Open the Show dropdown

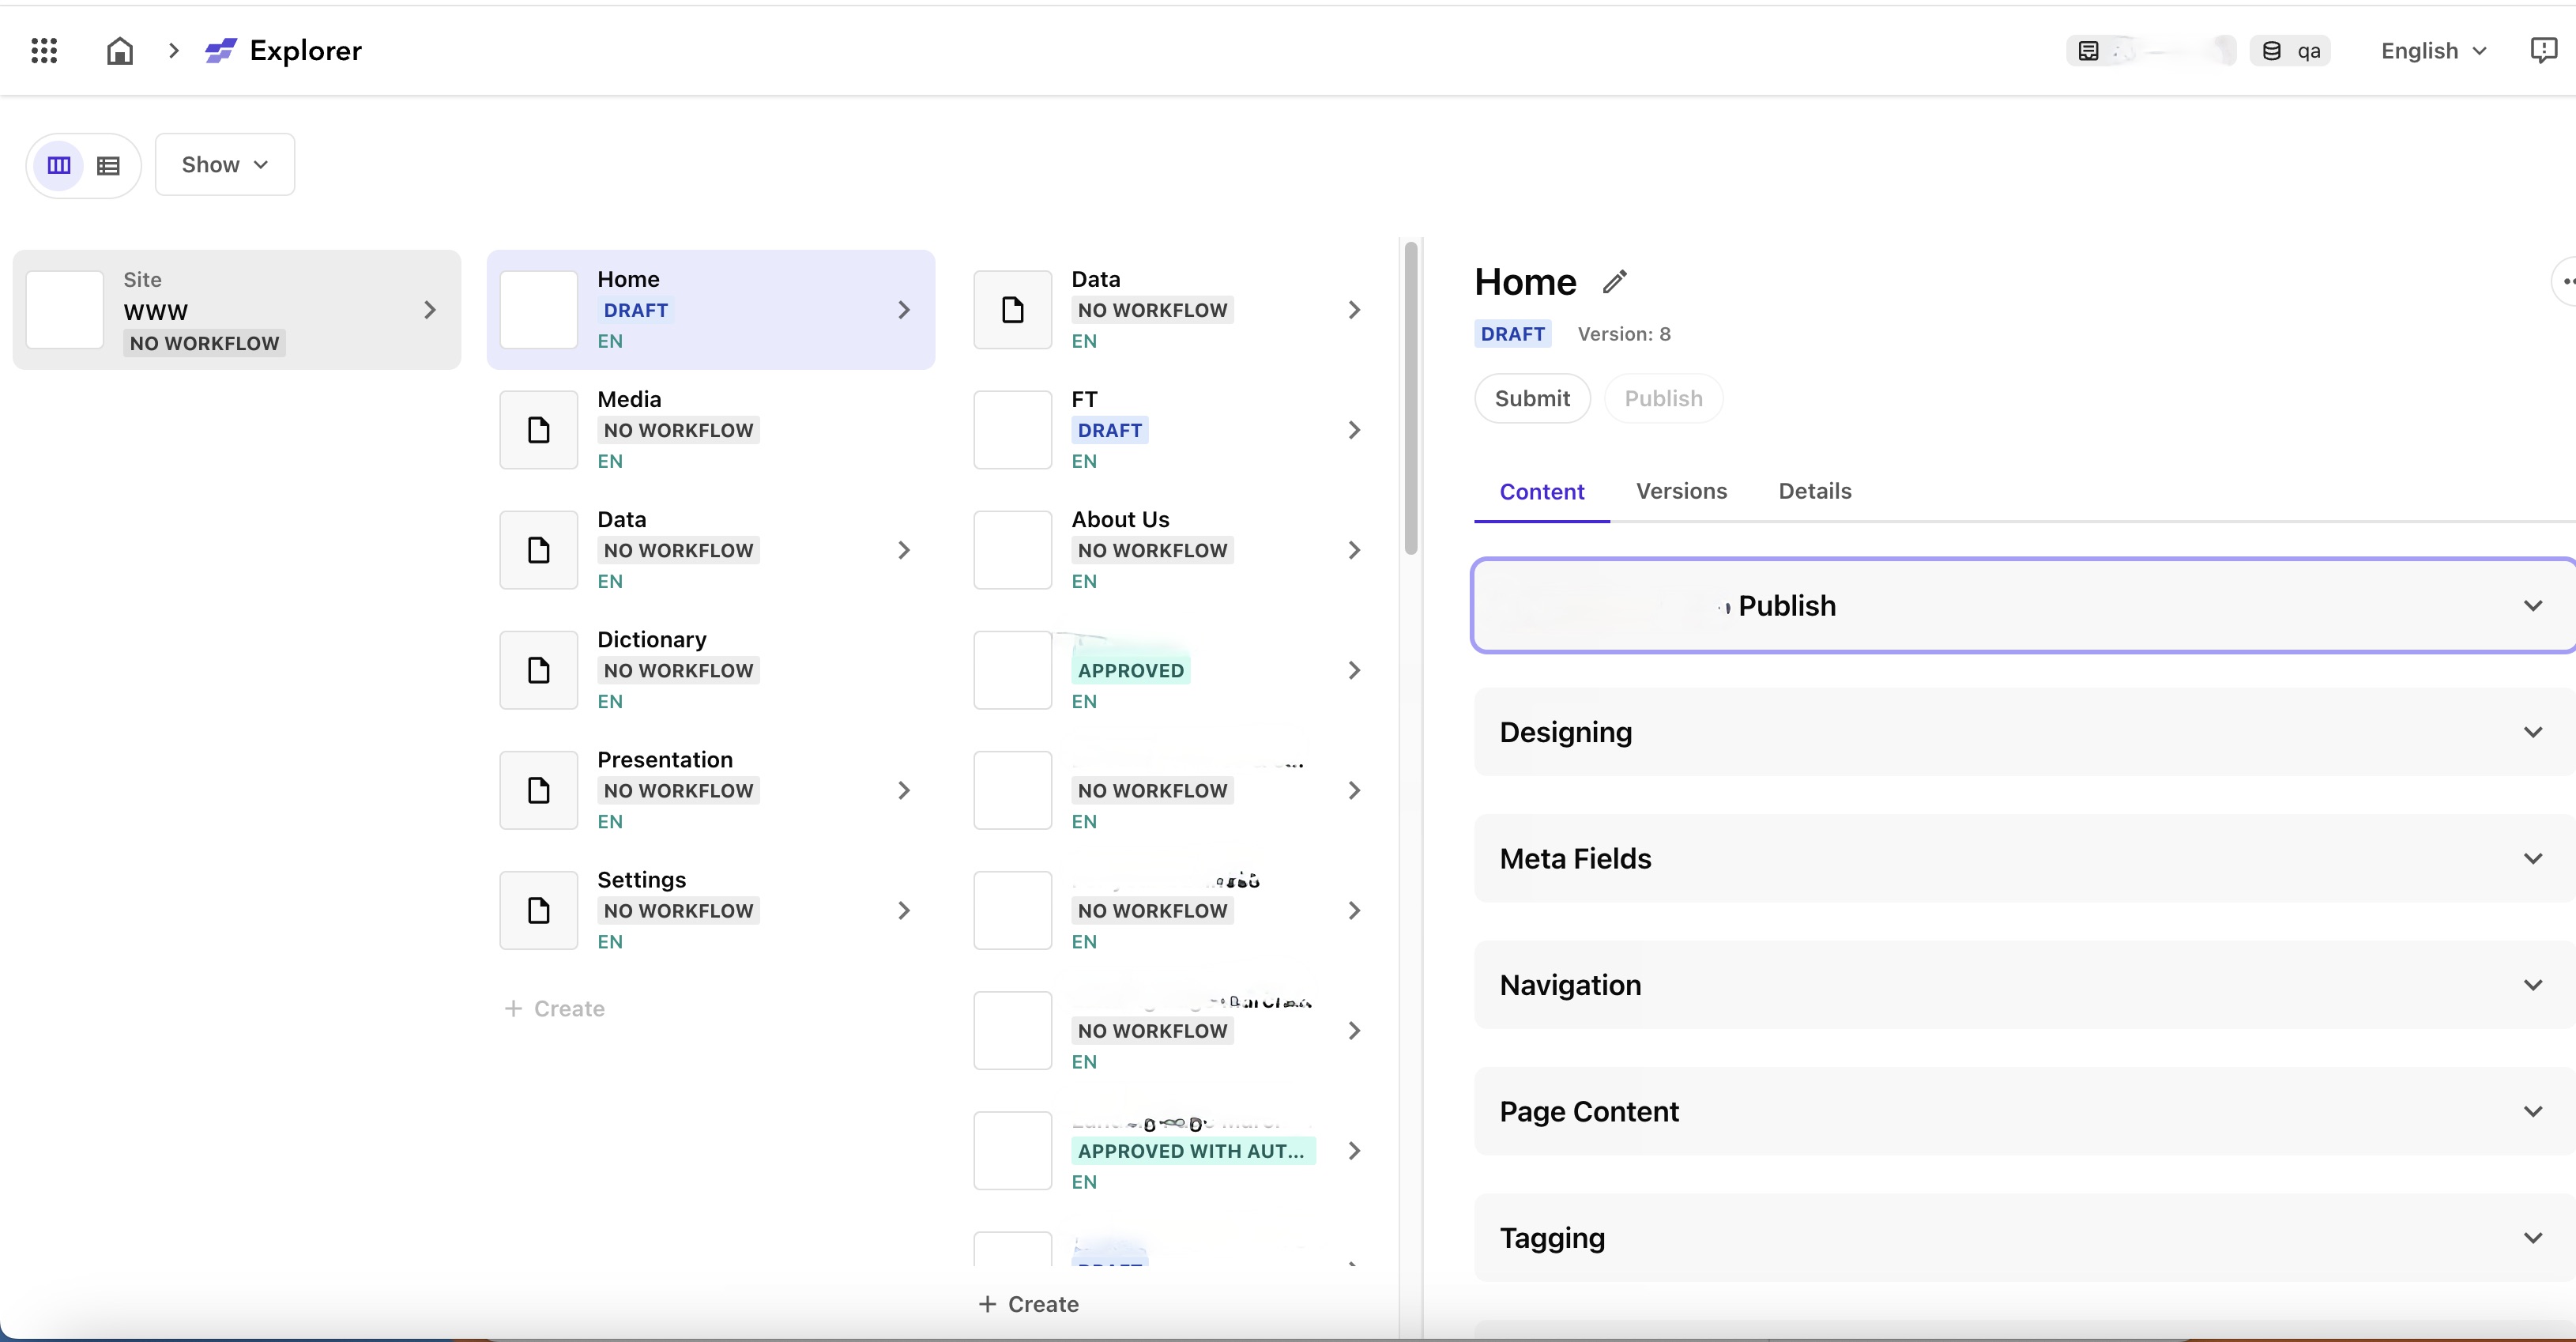point(225,164)
